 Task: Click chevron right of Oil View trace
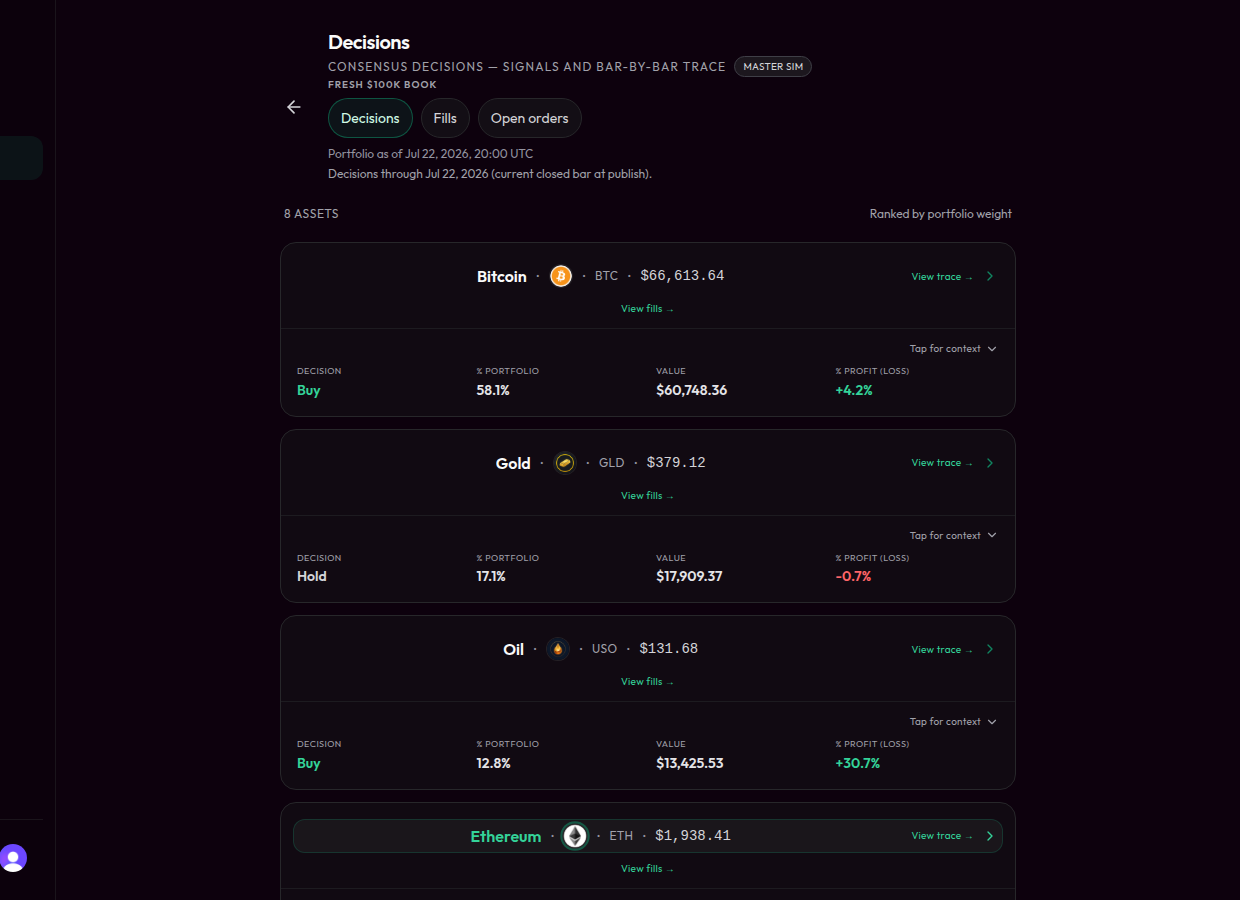[x=990, y=649]
